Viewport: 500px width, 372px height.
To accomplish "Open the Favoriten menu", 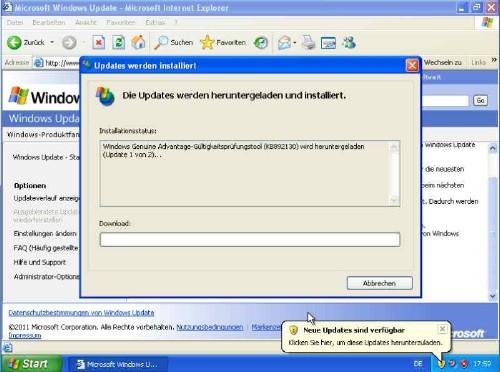I will [x=121, y=23].
